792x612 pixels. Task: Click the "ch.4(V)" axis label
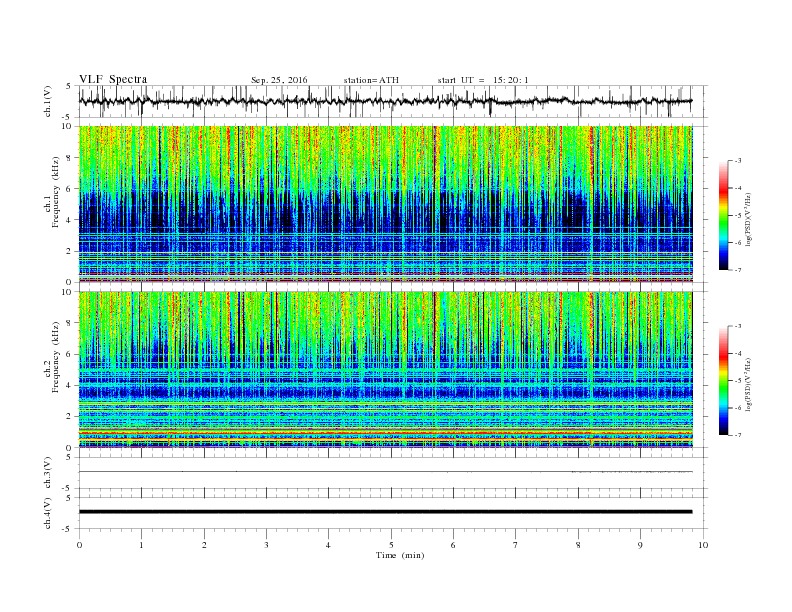pos(48,514)
